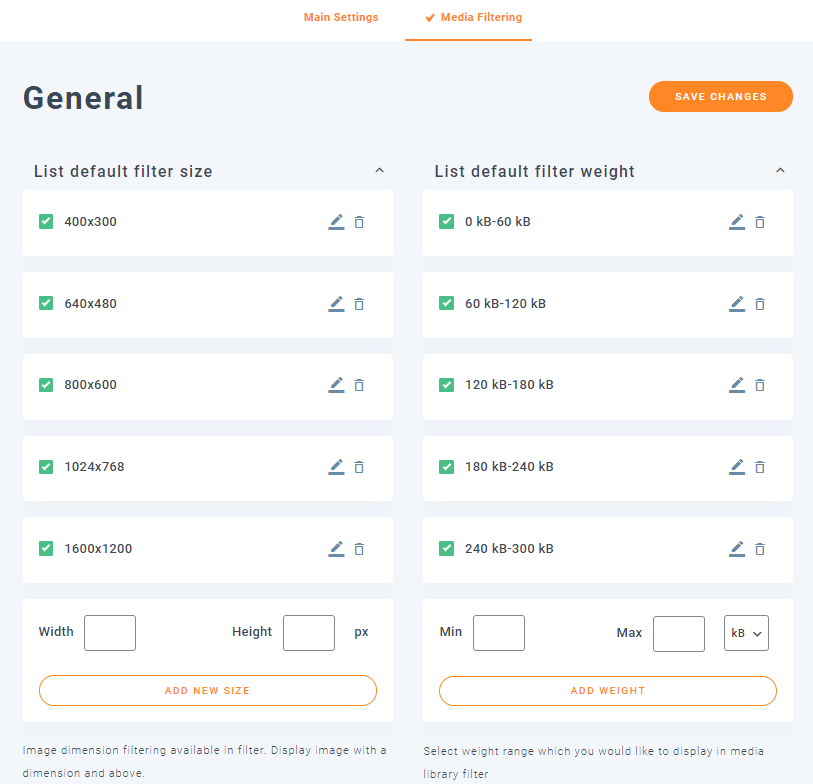
Task: Uncheck the 1024x768 size filter
Action: pos(46,467)
